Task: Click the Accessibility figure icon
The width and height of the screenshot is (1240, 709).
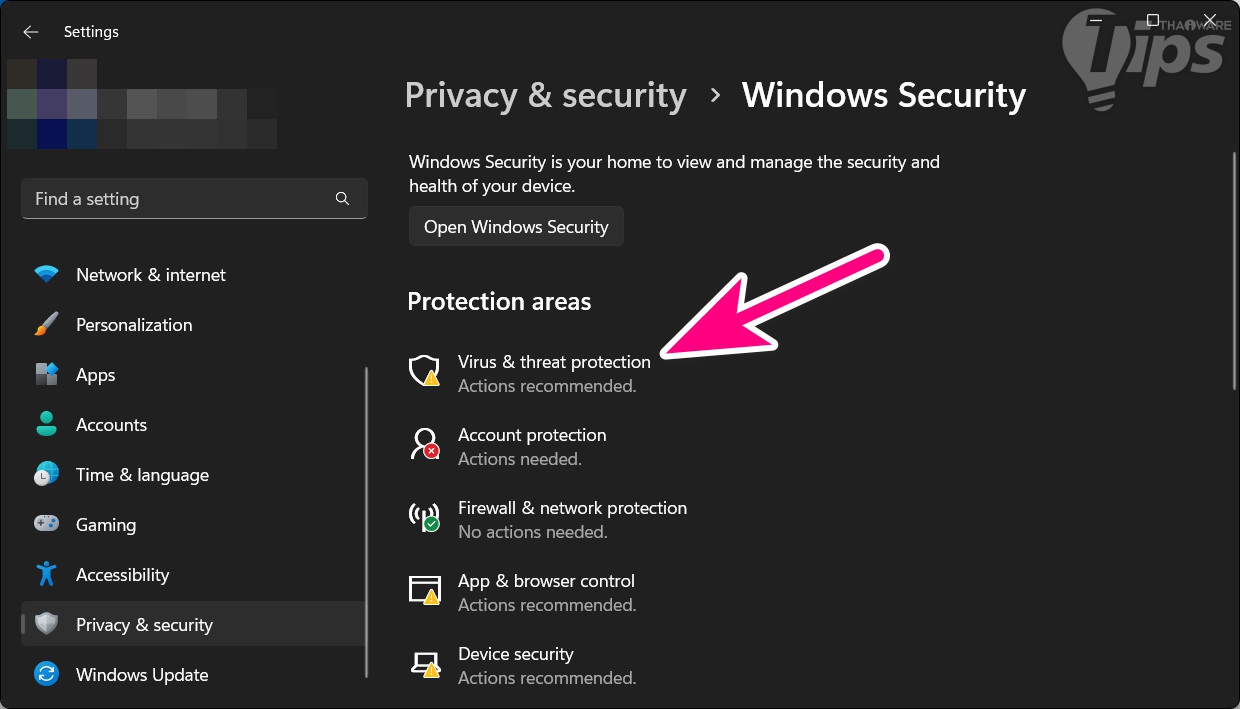Action: coord(46,575)
